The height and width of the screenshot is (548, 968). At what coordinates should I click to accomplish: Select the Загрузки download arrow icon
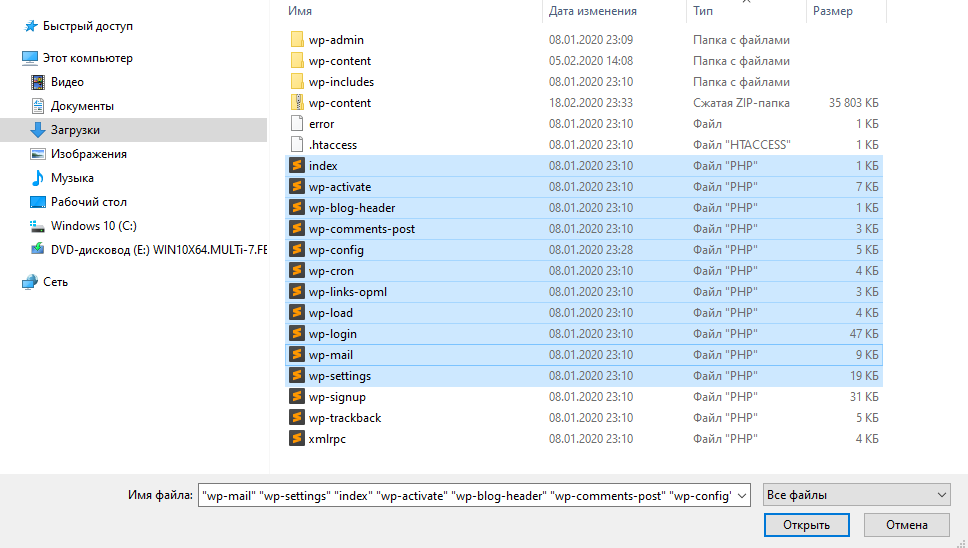38,130
